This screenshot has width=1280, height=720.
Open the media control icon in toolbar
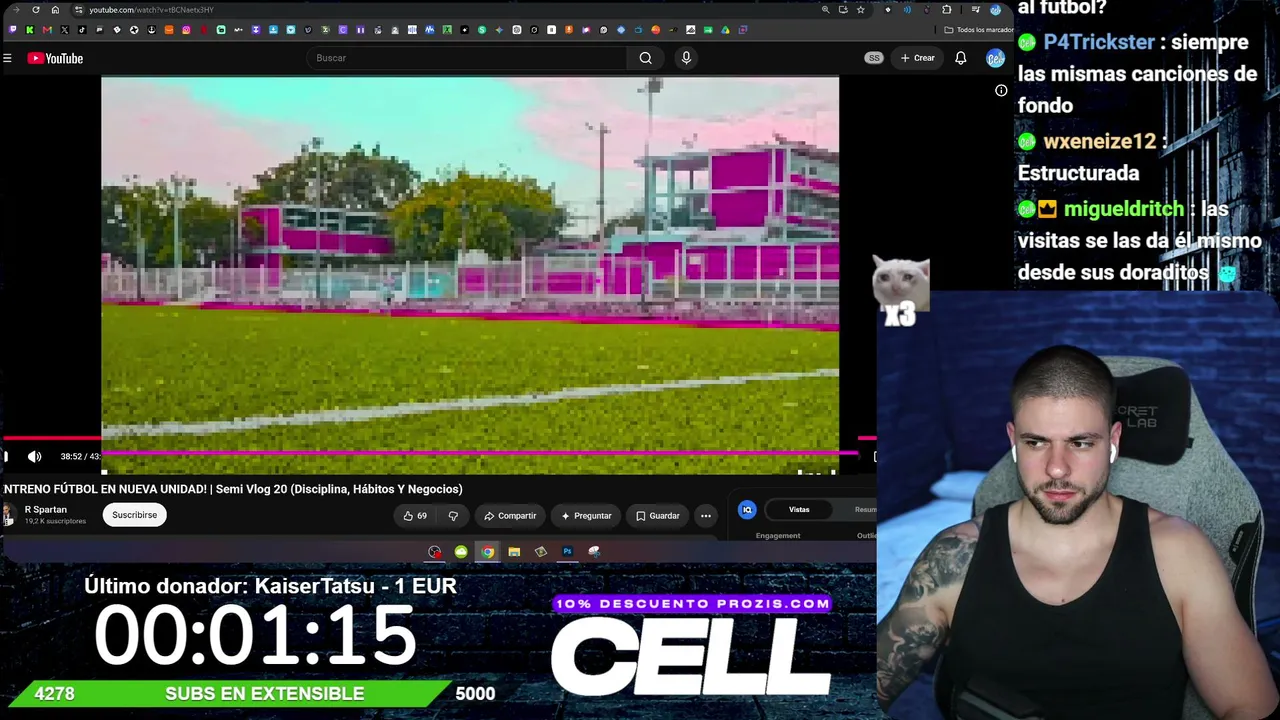pos(976,10)
